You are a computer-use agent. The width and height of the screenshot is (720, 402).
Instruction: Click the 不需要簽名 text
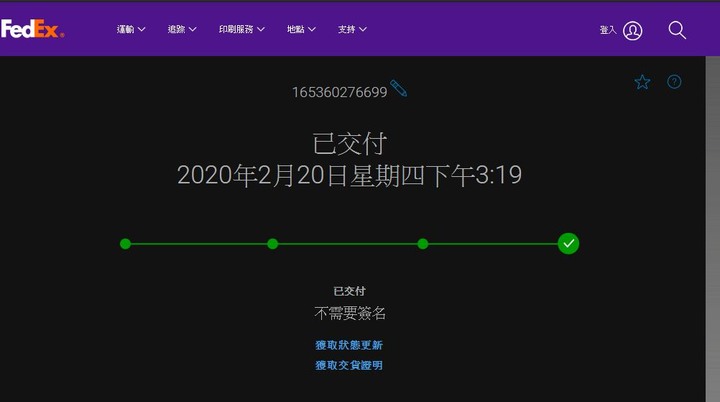tap(349, 313)
